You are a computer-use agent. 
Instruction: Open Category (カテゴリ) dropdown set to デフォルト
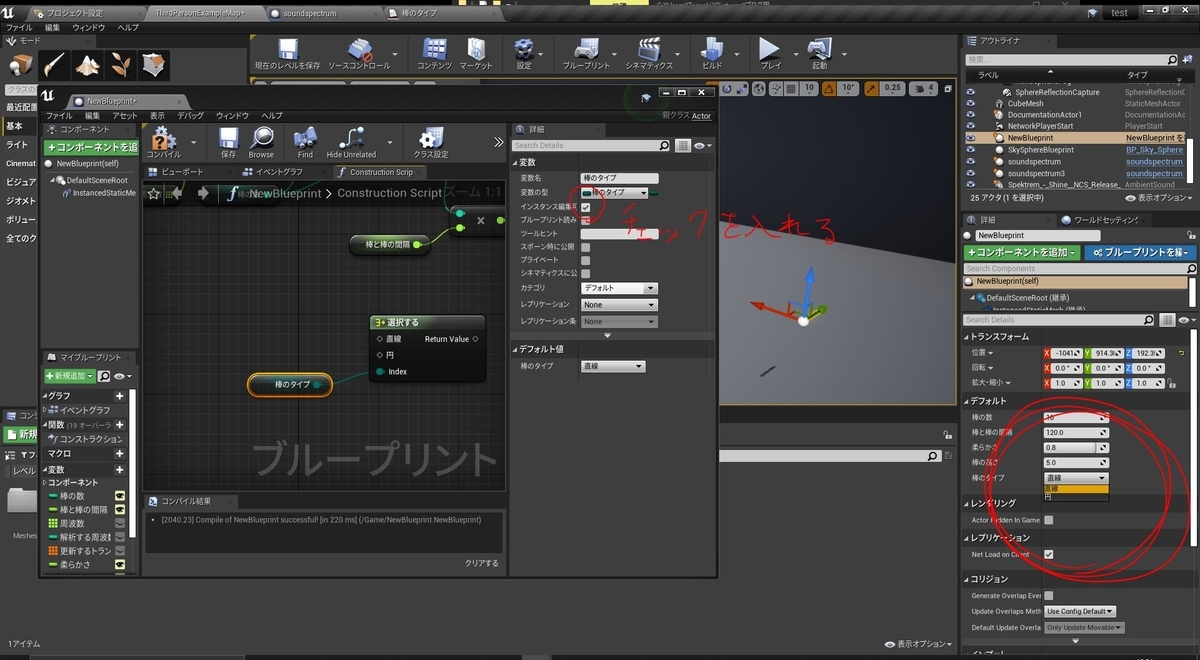click(619, 288)
